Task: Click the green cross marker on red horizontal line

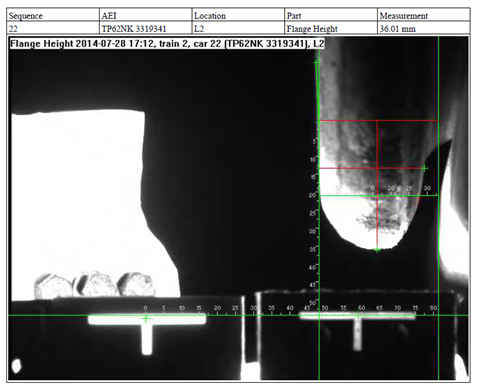Action: coord(424,168)
